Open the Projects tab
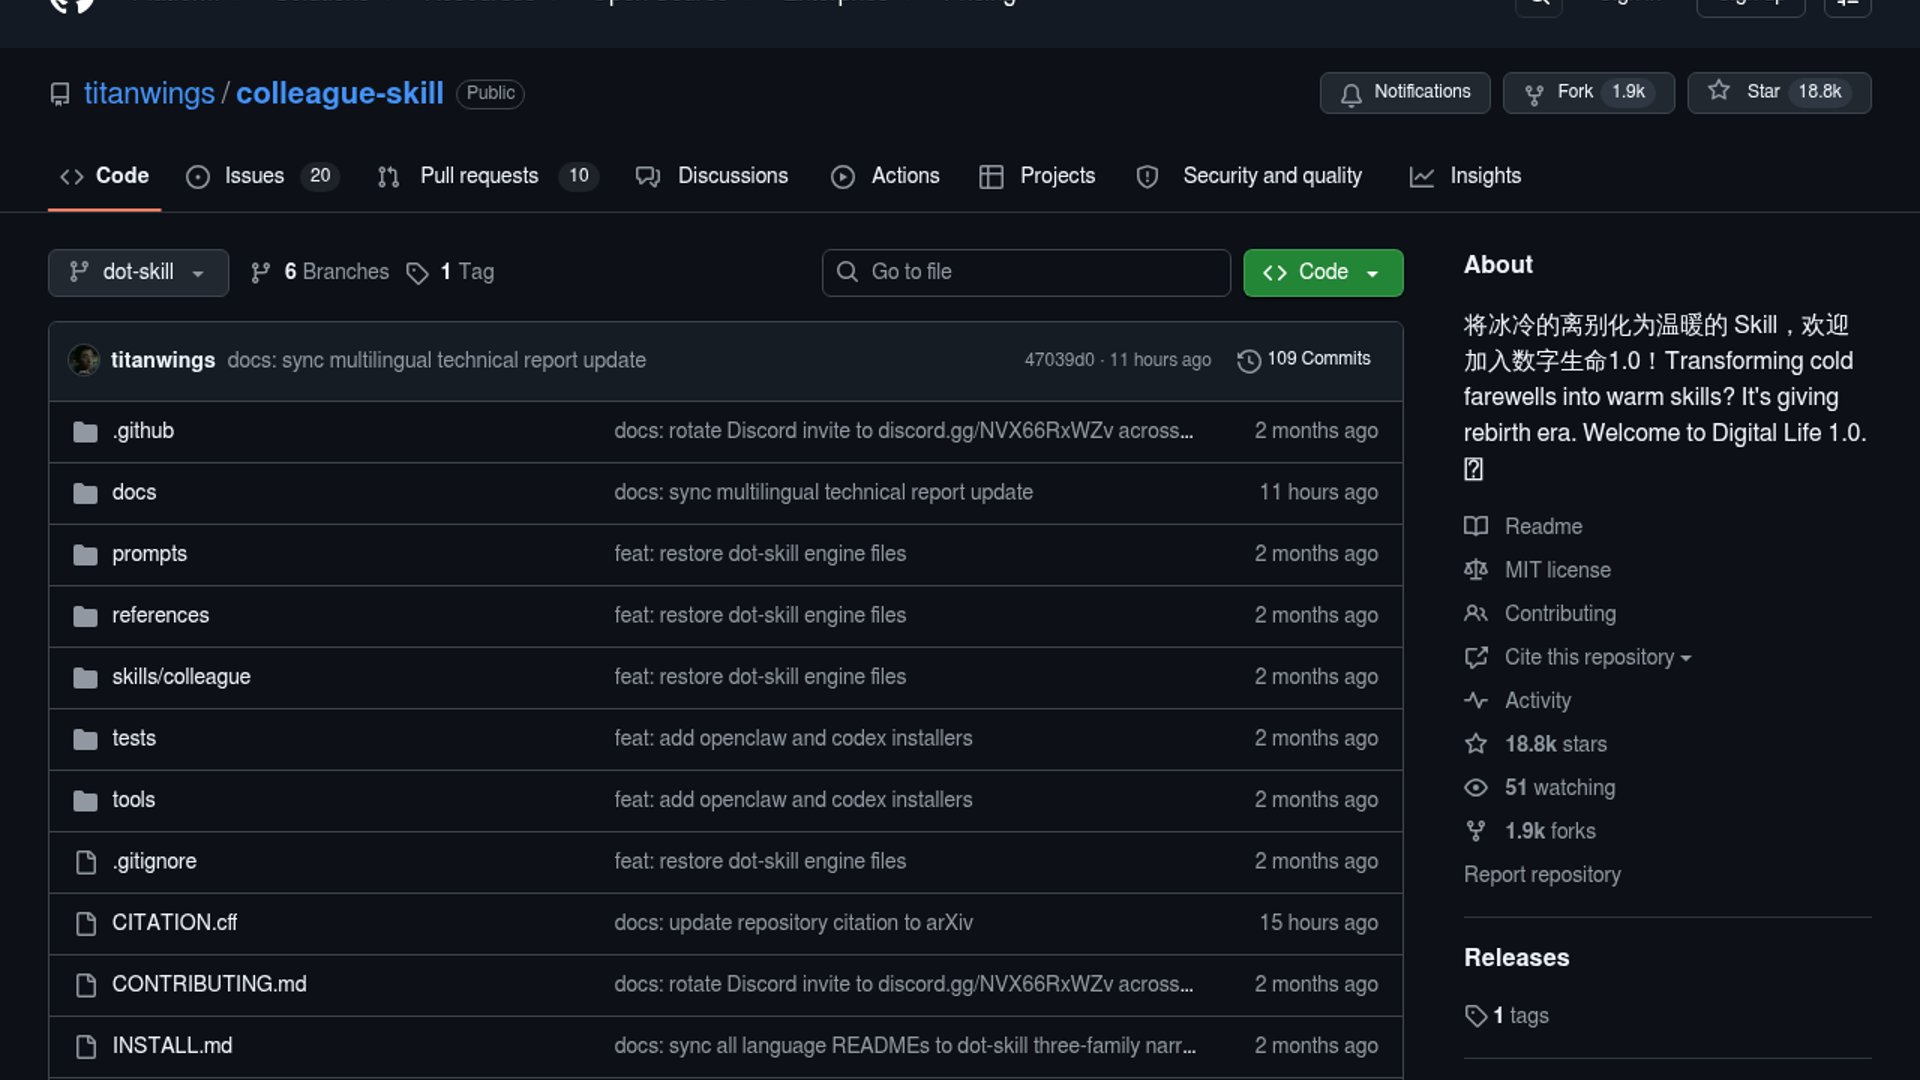This screenshot has height=1080, width=1920. [x=1037, y=176]
